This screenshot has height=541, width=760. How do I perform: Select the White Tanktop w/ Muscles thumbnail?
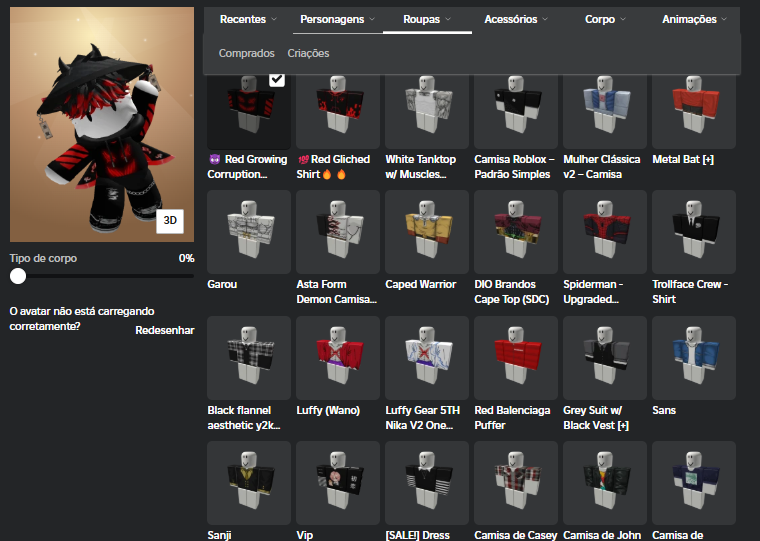click(427, 111)
